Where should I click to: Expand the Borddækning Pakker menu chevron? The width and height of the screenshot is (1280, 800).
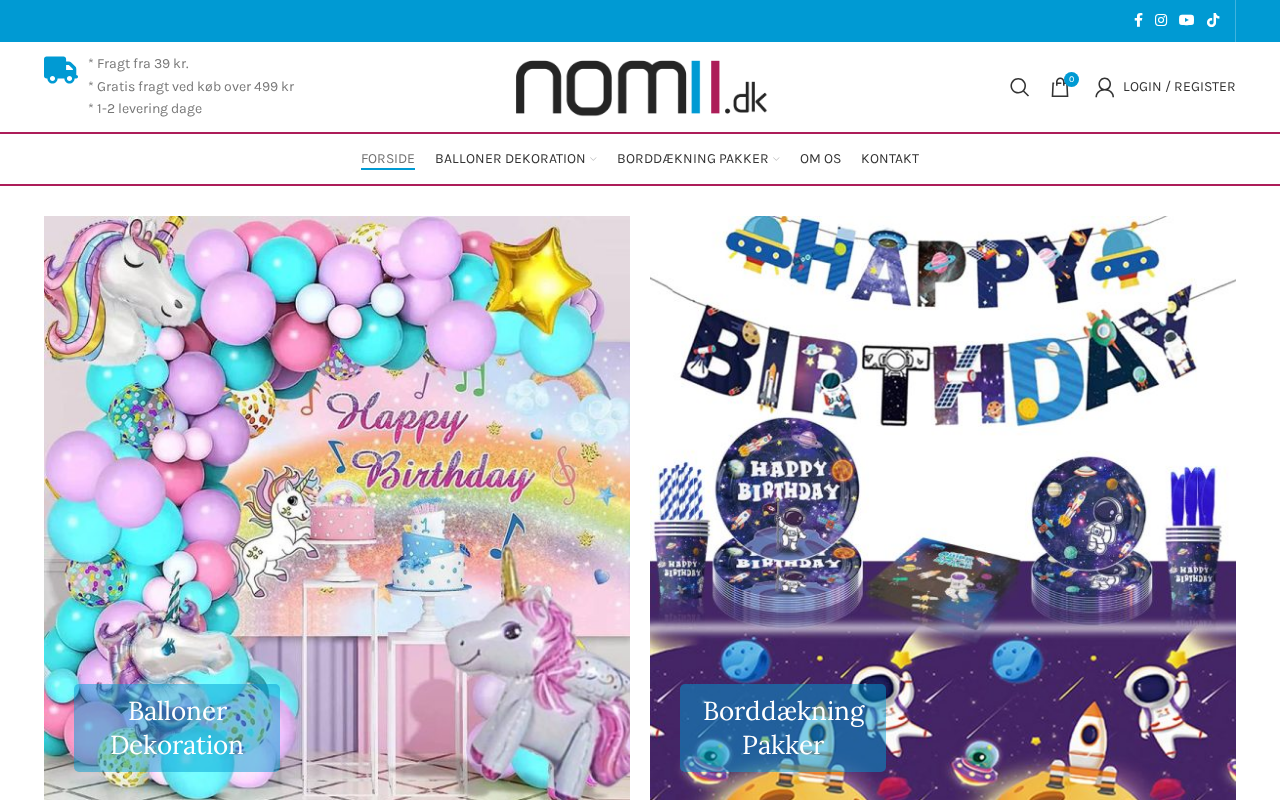tap(777, 159)
